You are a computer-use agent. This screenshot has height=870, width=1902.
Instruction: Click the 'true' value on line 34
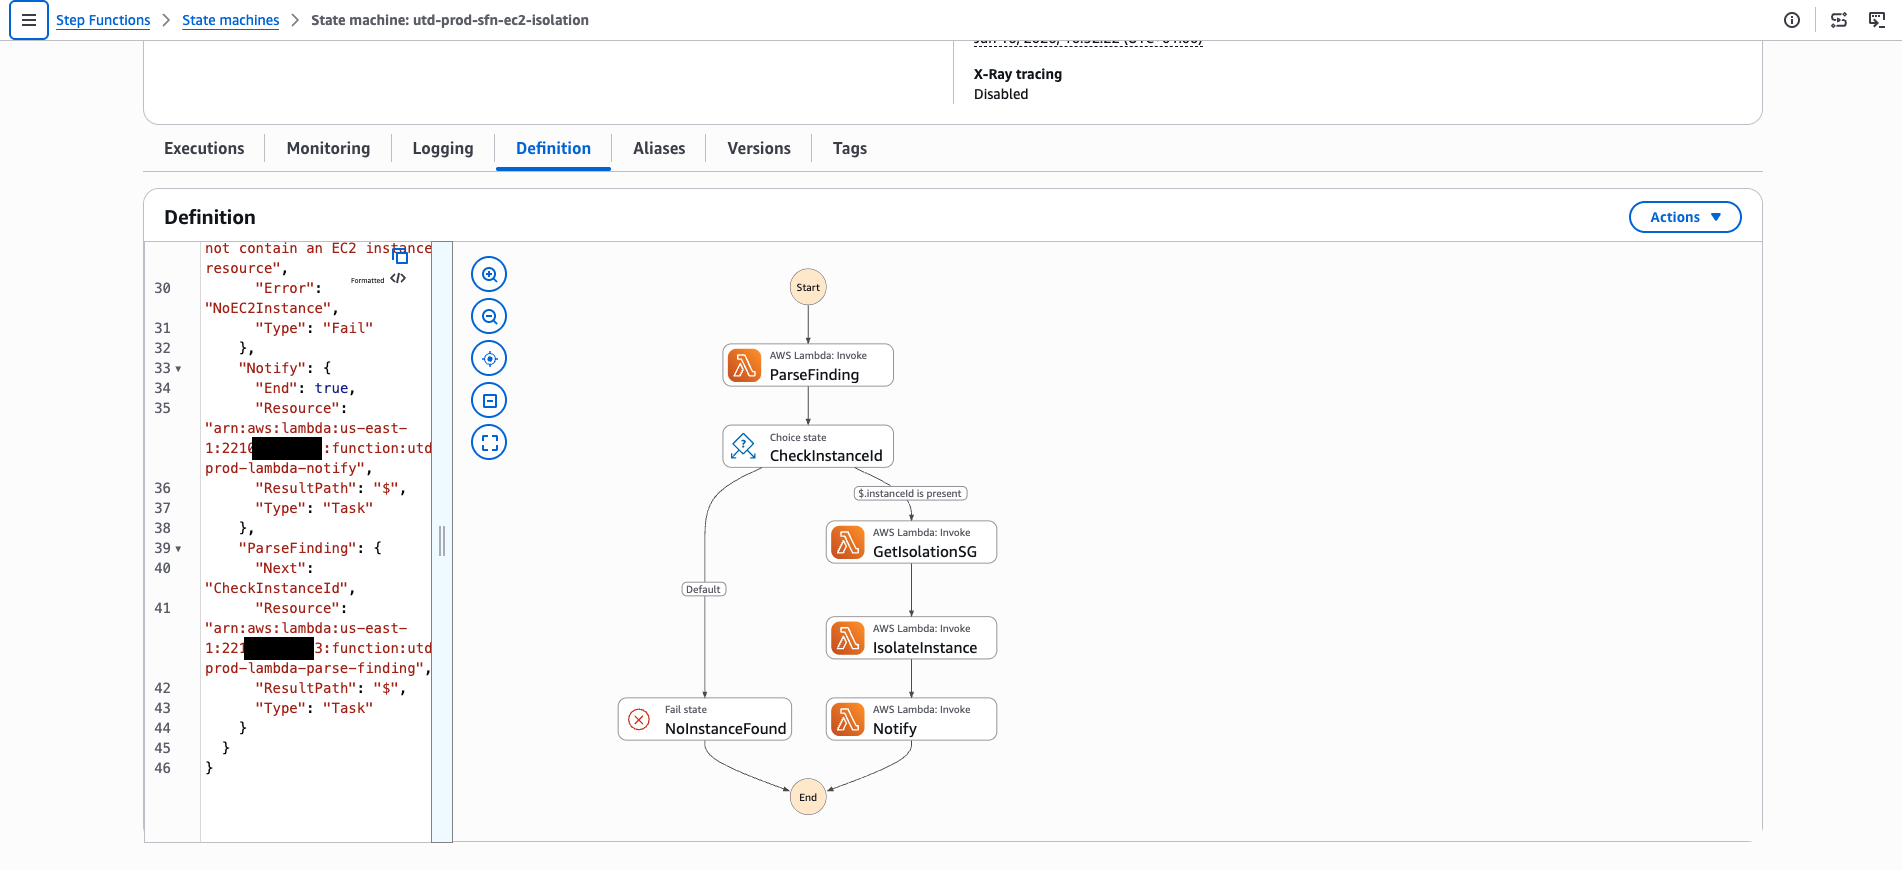[x=331, y=388]
